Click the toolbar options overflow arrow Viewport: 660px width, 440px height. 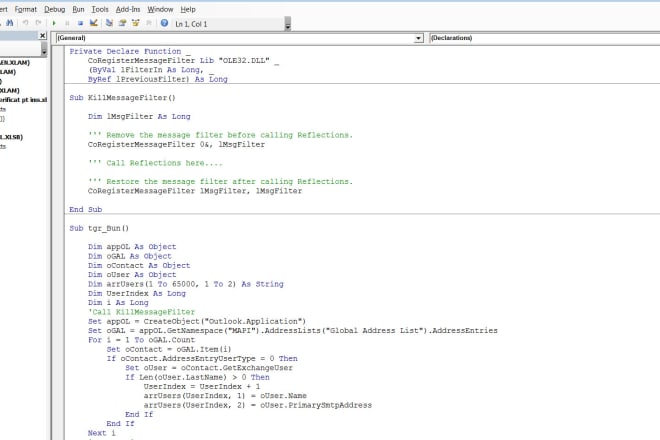point(288,24)
